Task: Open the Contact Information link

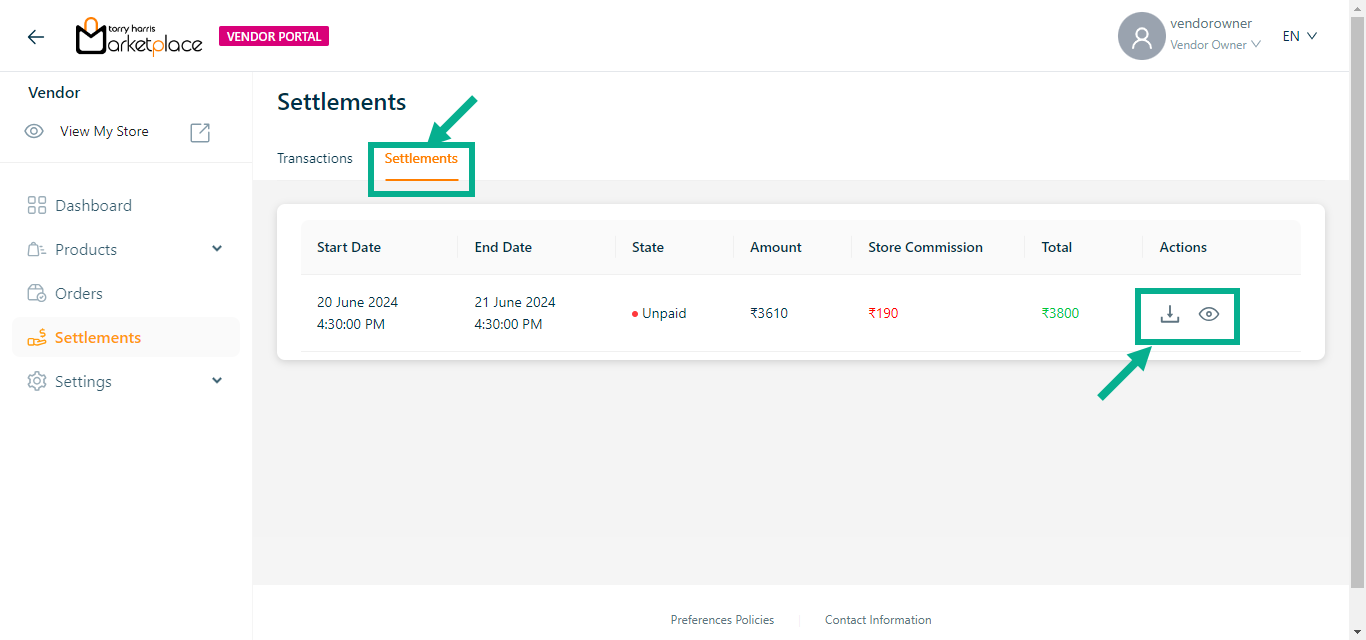Action: pos(878,620)
